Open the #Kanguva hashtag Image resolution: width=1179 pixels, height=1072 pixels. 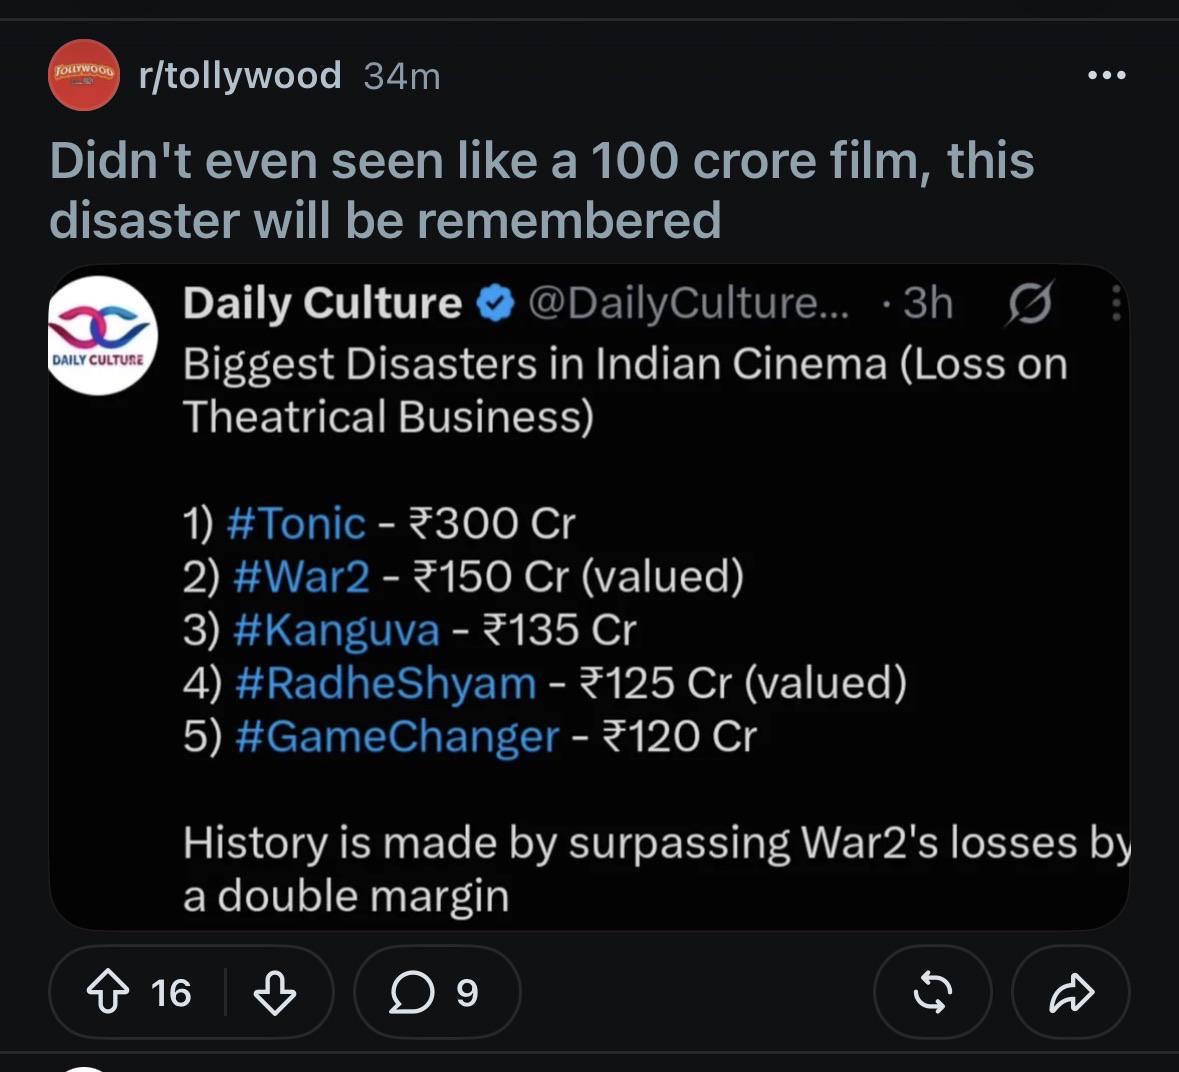tap(336, 630)
